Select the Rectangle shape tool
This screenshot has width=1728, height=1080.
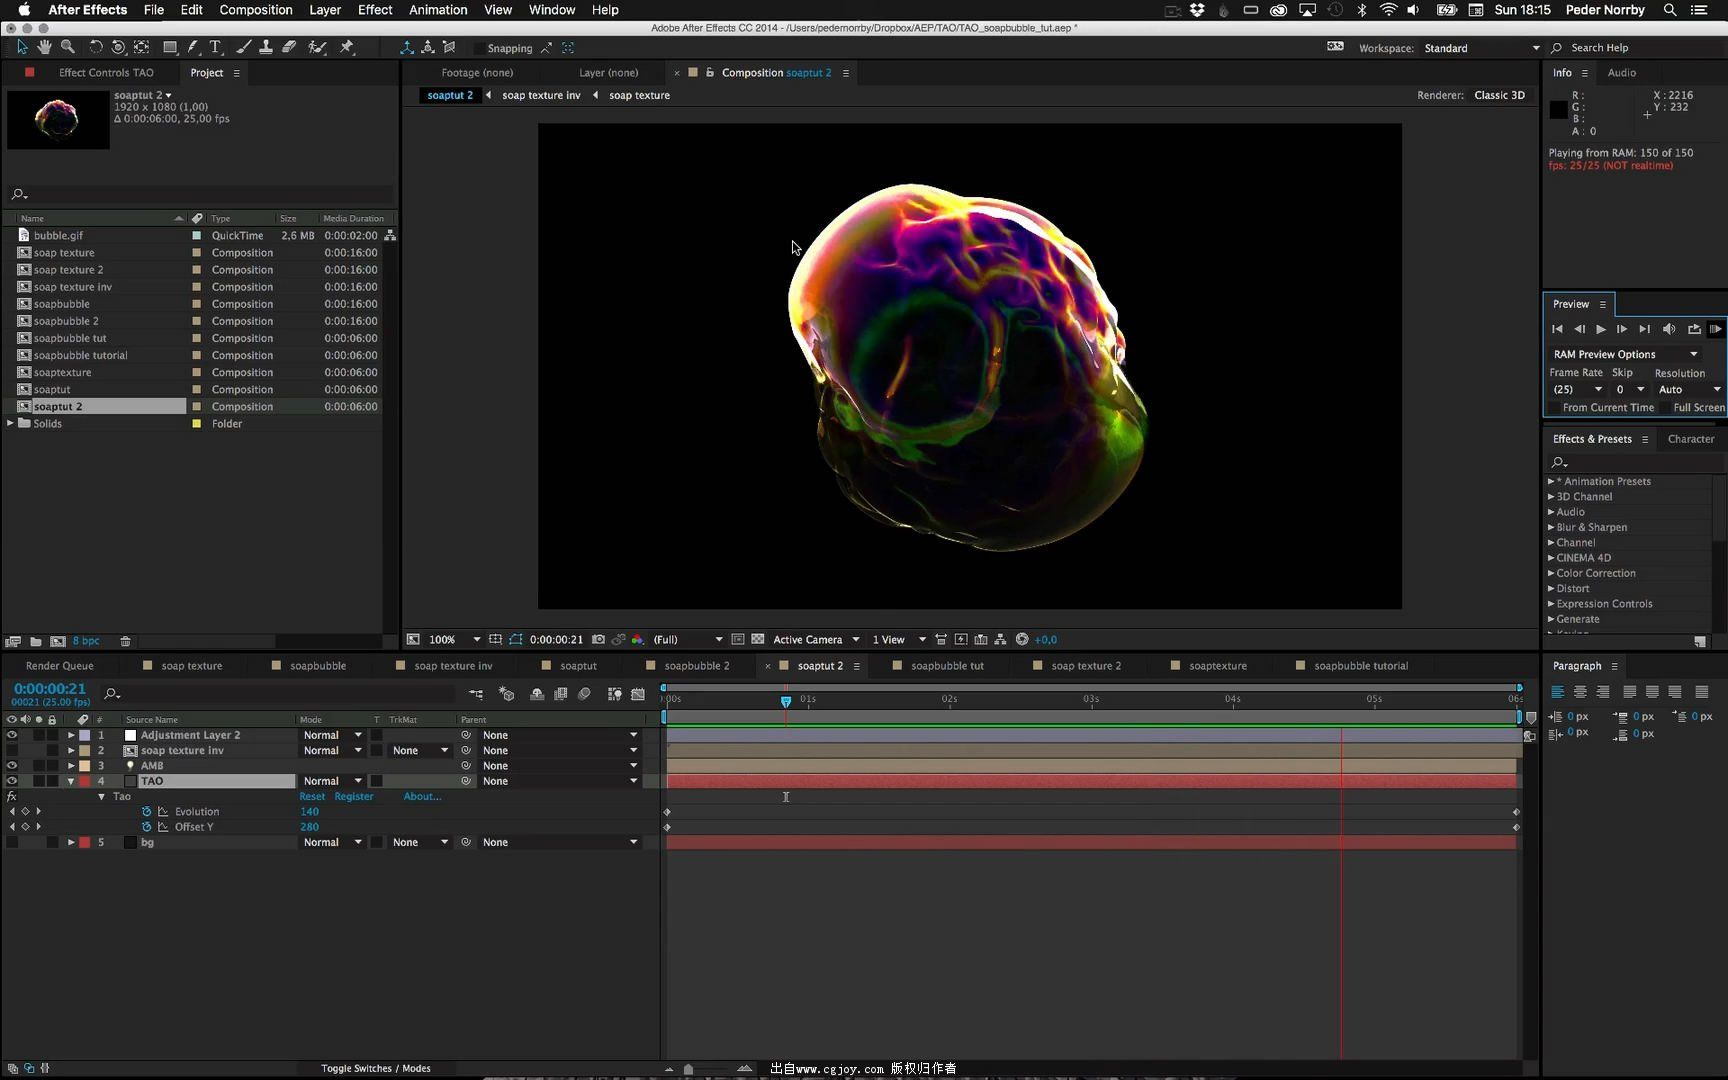pyautogui.click(x=170, y=47)
